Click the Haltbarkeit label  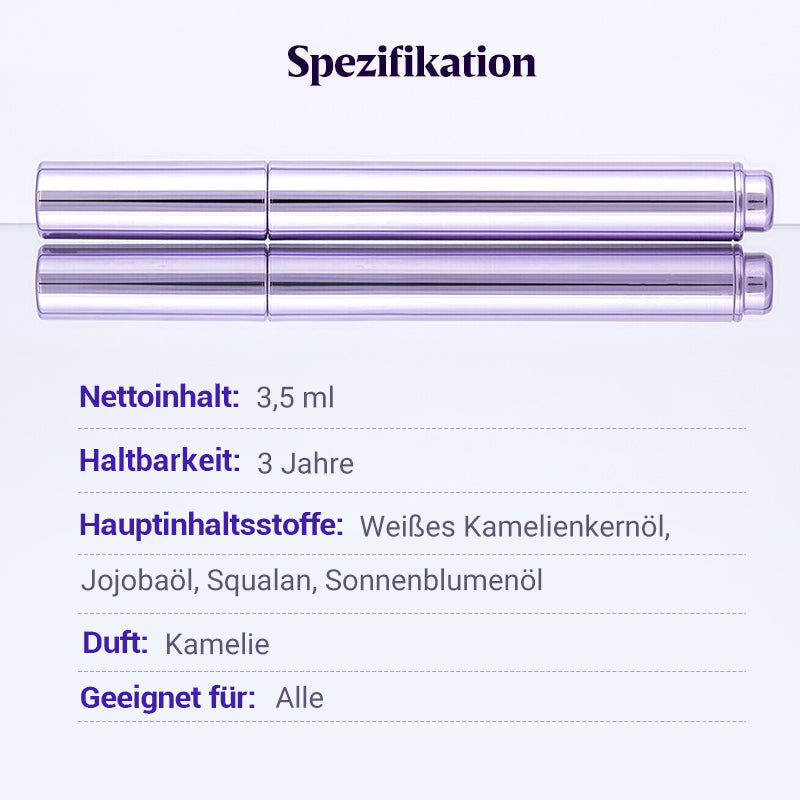click(x=160, y=461)
